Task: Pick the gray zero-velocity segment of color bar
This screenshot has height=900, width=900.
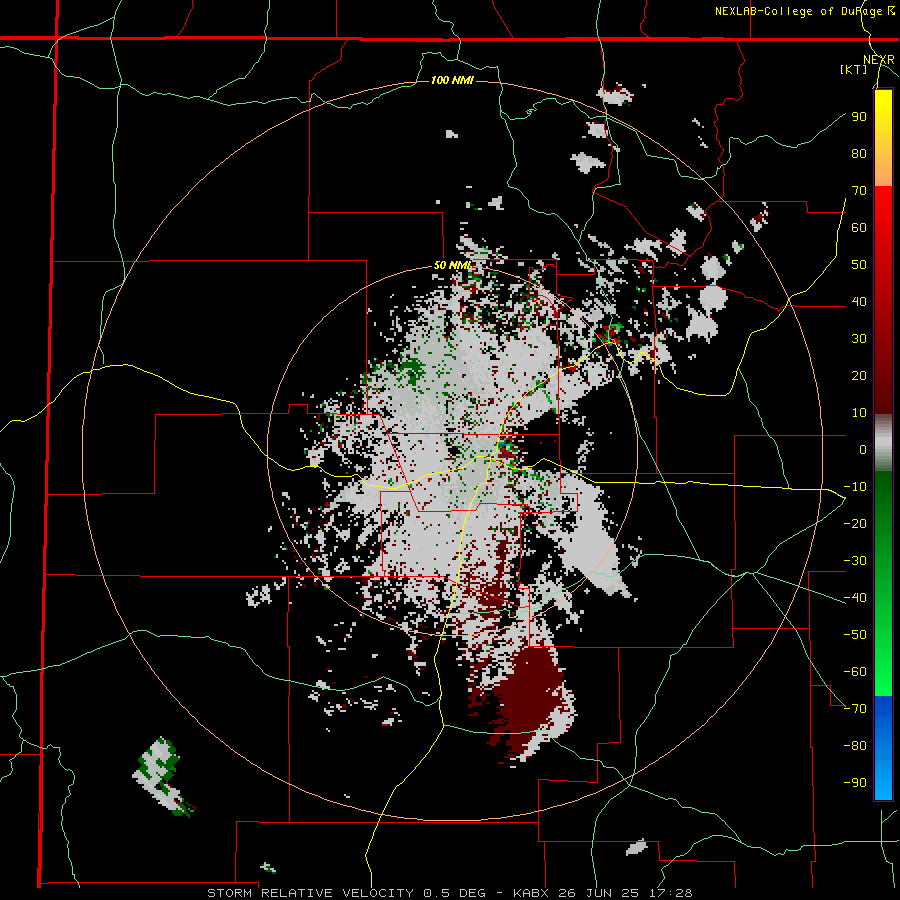Action: (883, 443)
